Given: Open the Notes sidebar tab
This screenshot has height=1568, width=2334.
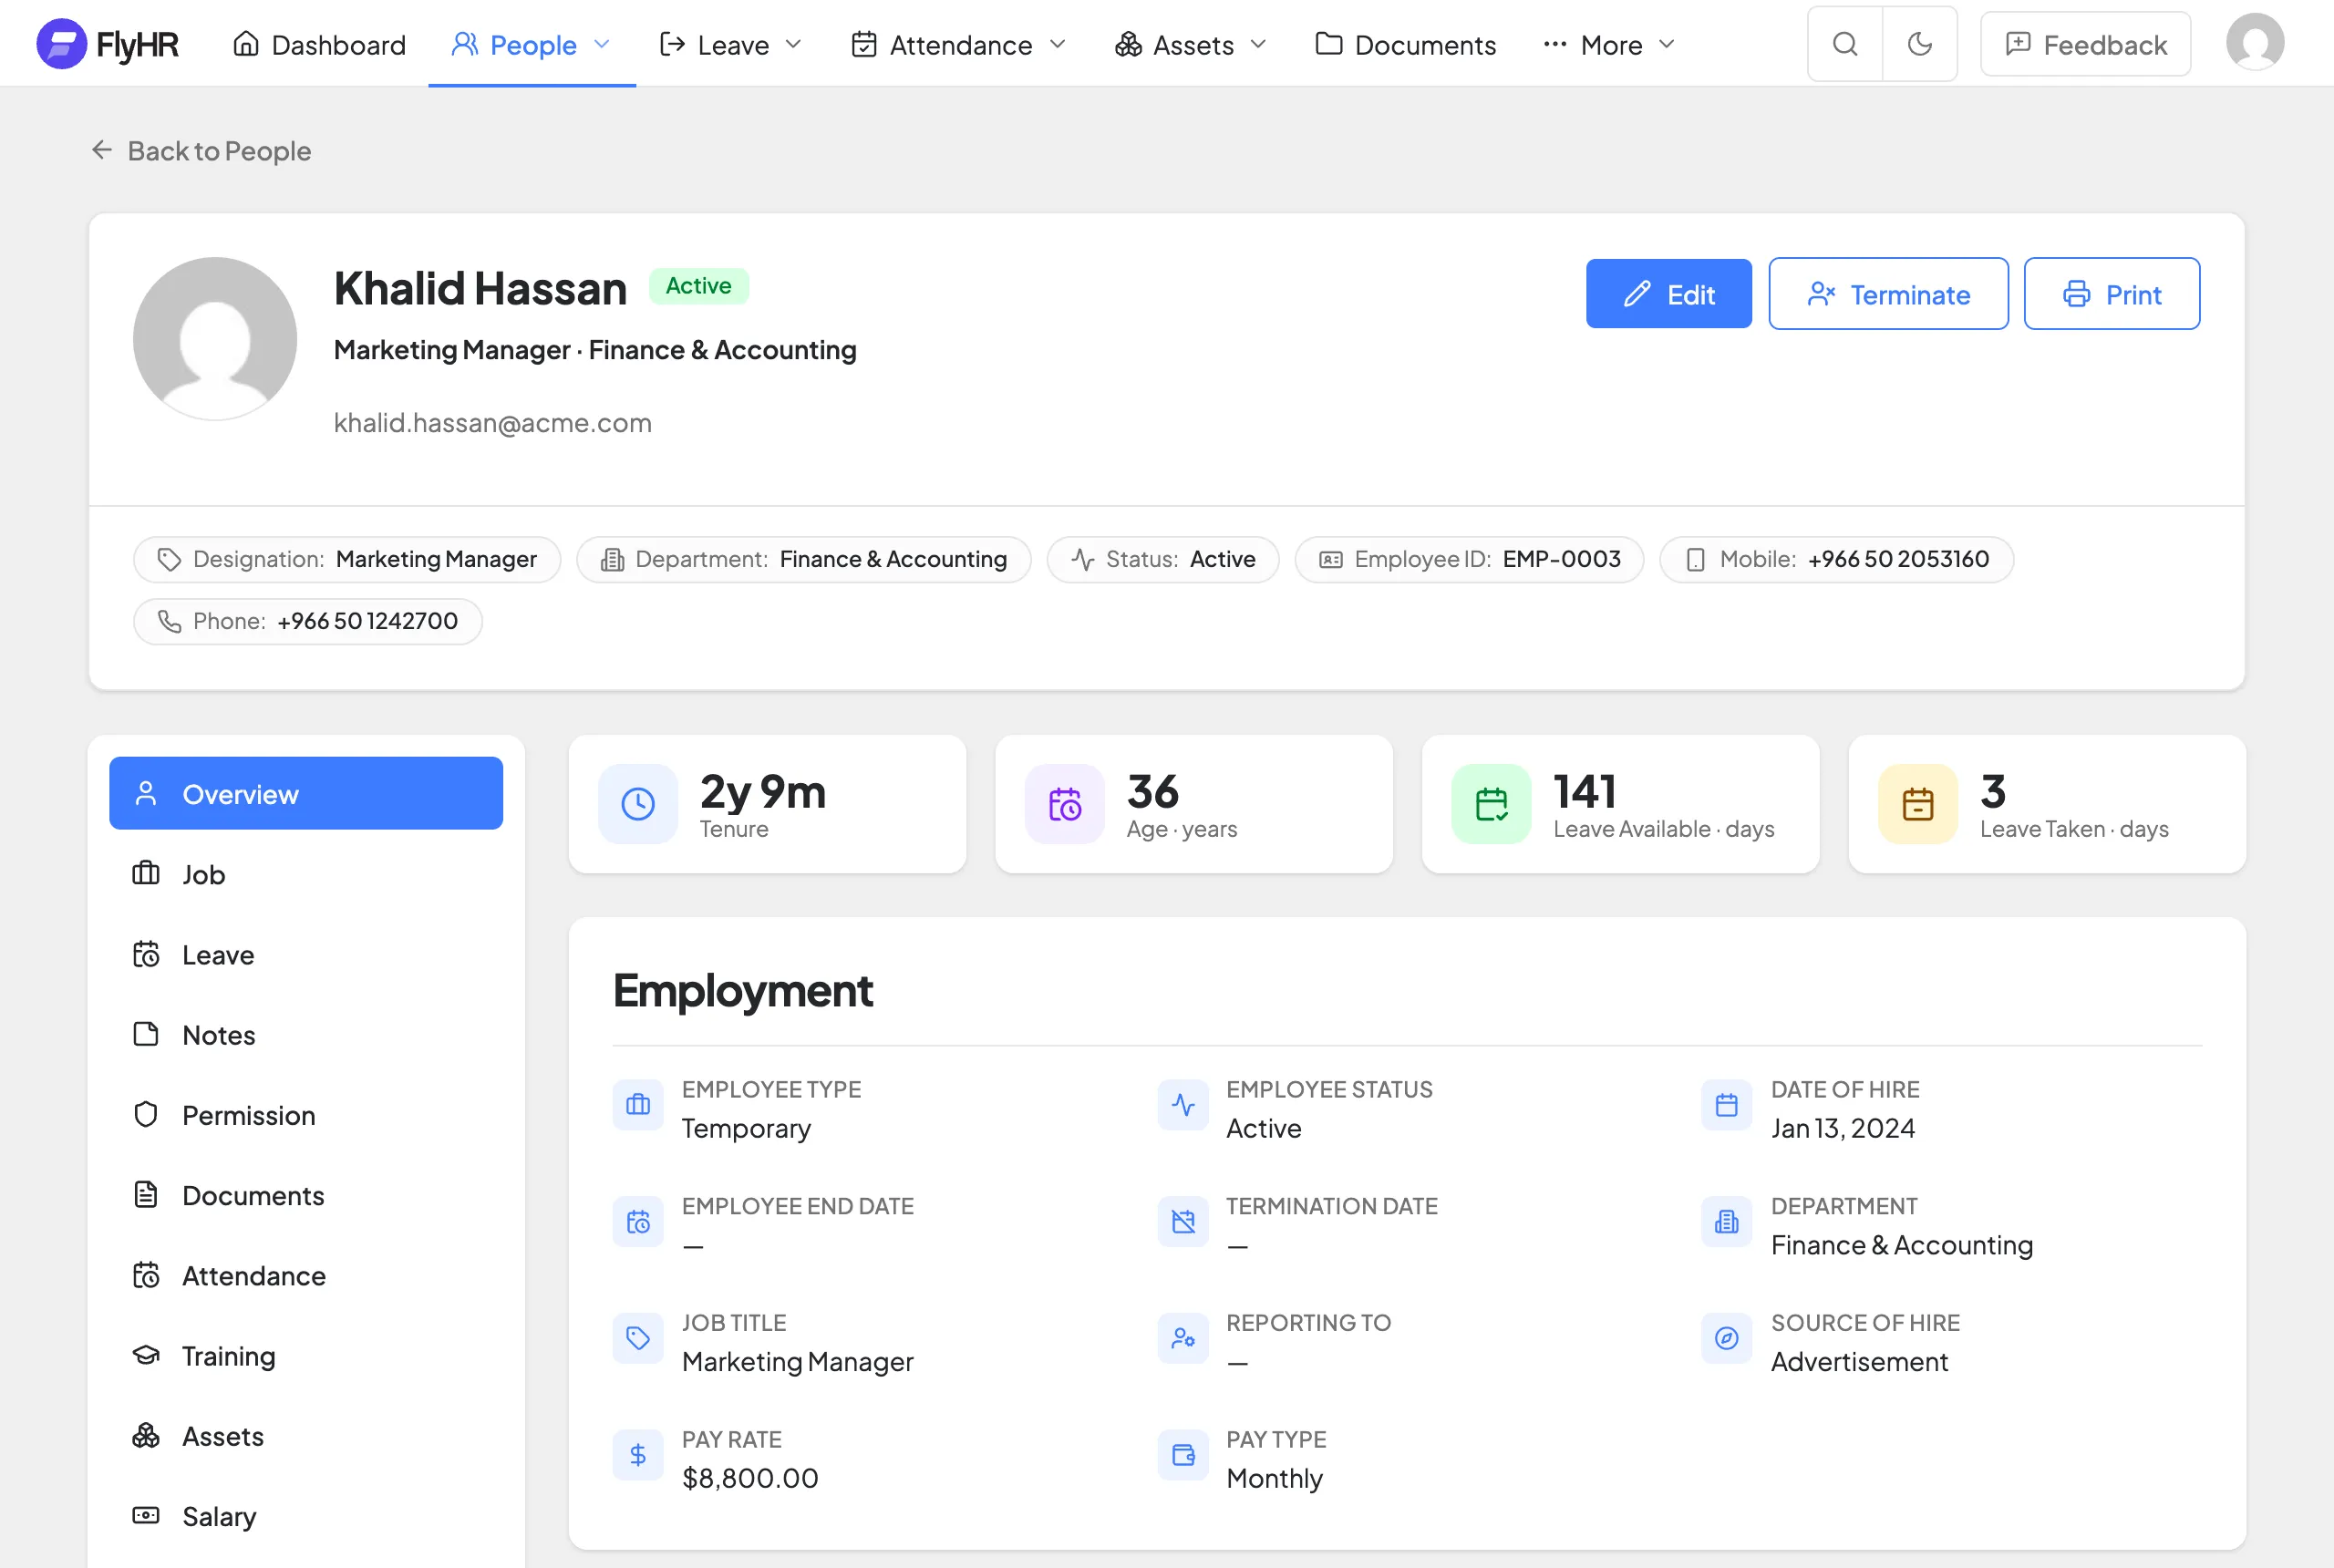Looking at the screenshot, I should [x=306, y=1035].
